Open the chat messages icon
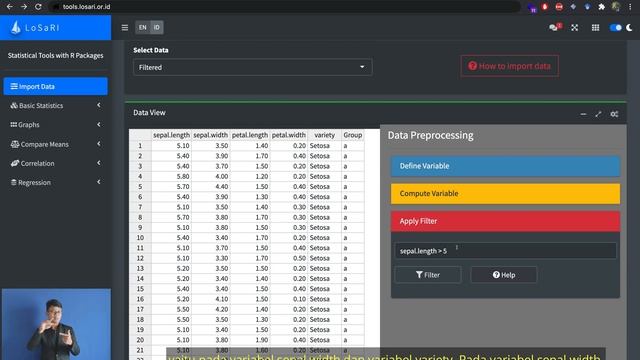 (554, 27)
